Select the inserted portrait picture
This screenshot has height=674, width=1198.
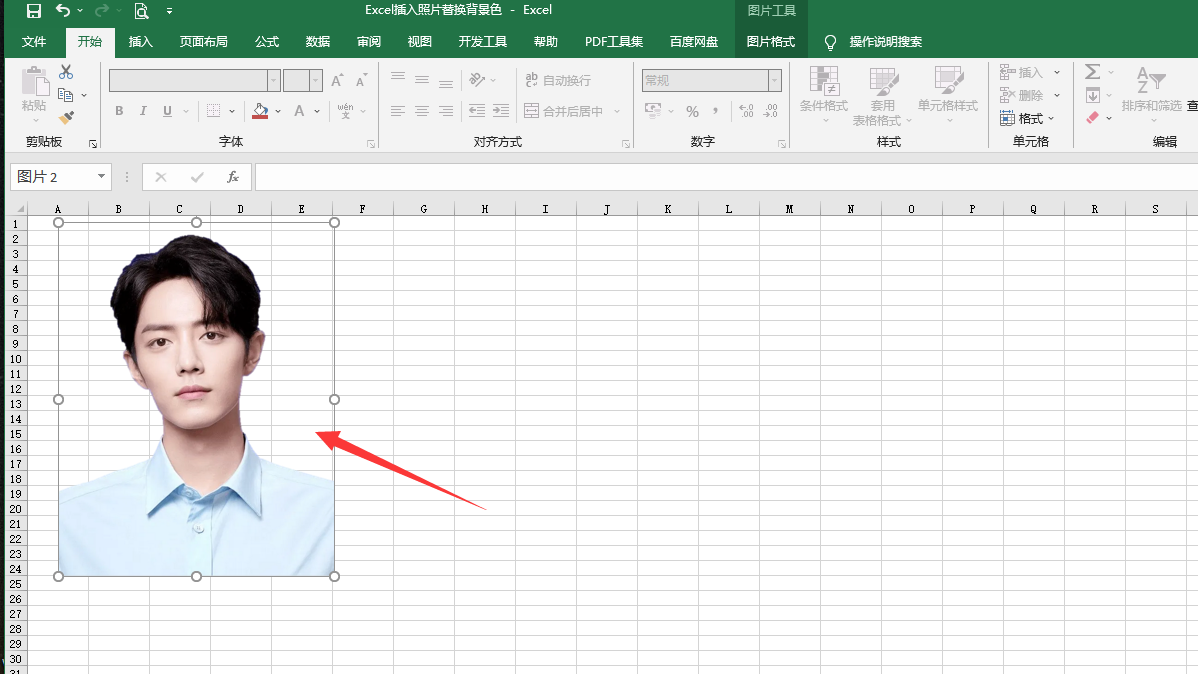click(x=196, y=400)
